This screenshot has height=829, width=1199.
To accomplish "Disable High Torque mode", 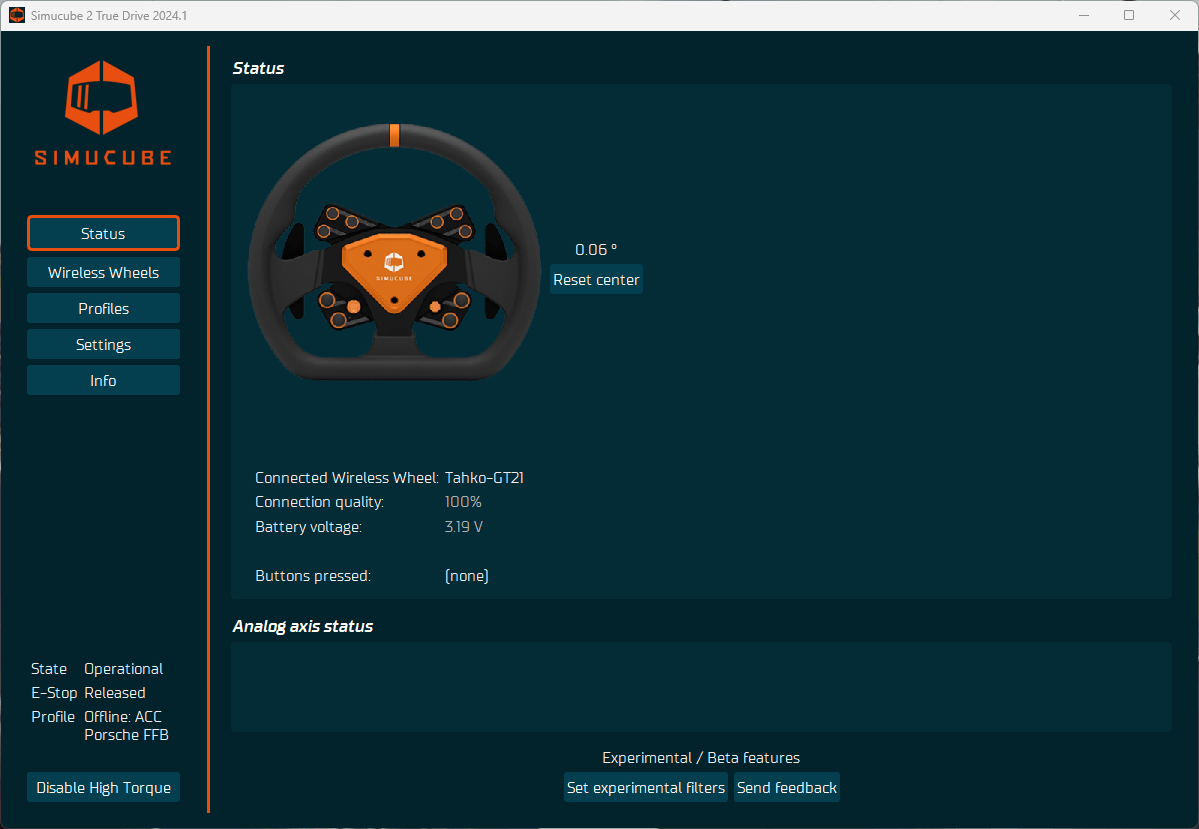I will tap(103, 788).
